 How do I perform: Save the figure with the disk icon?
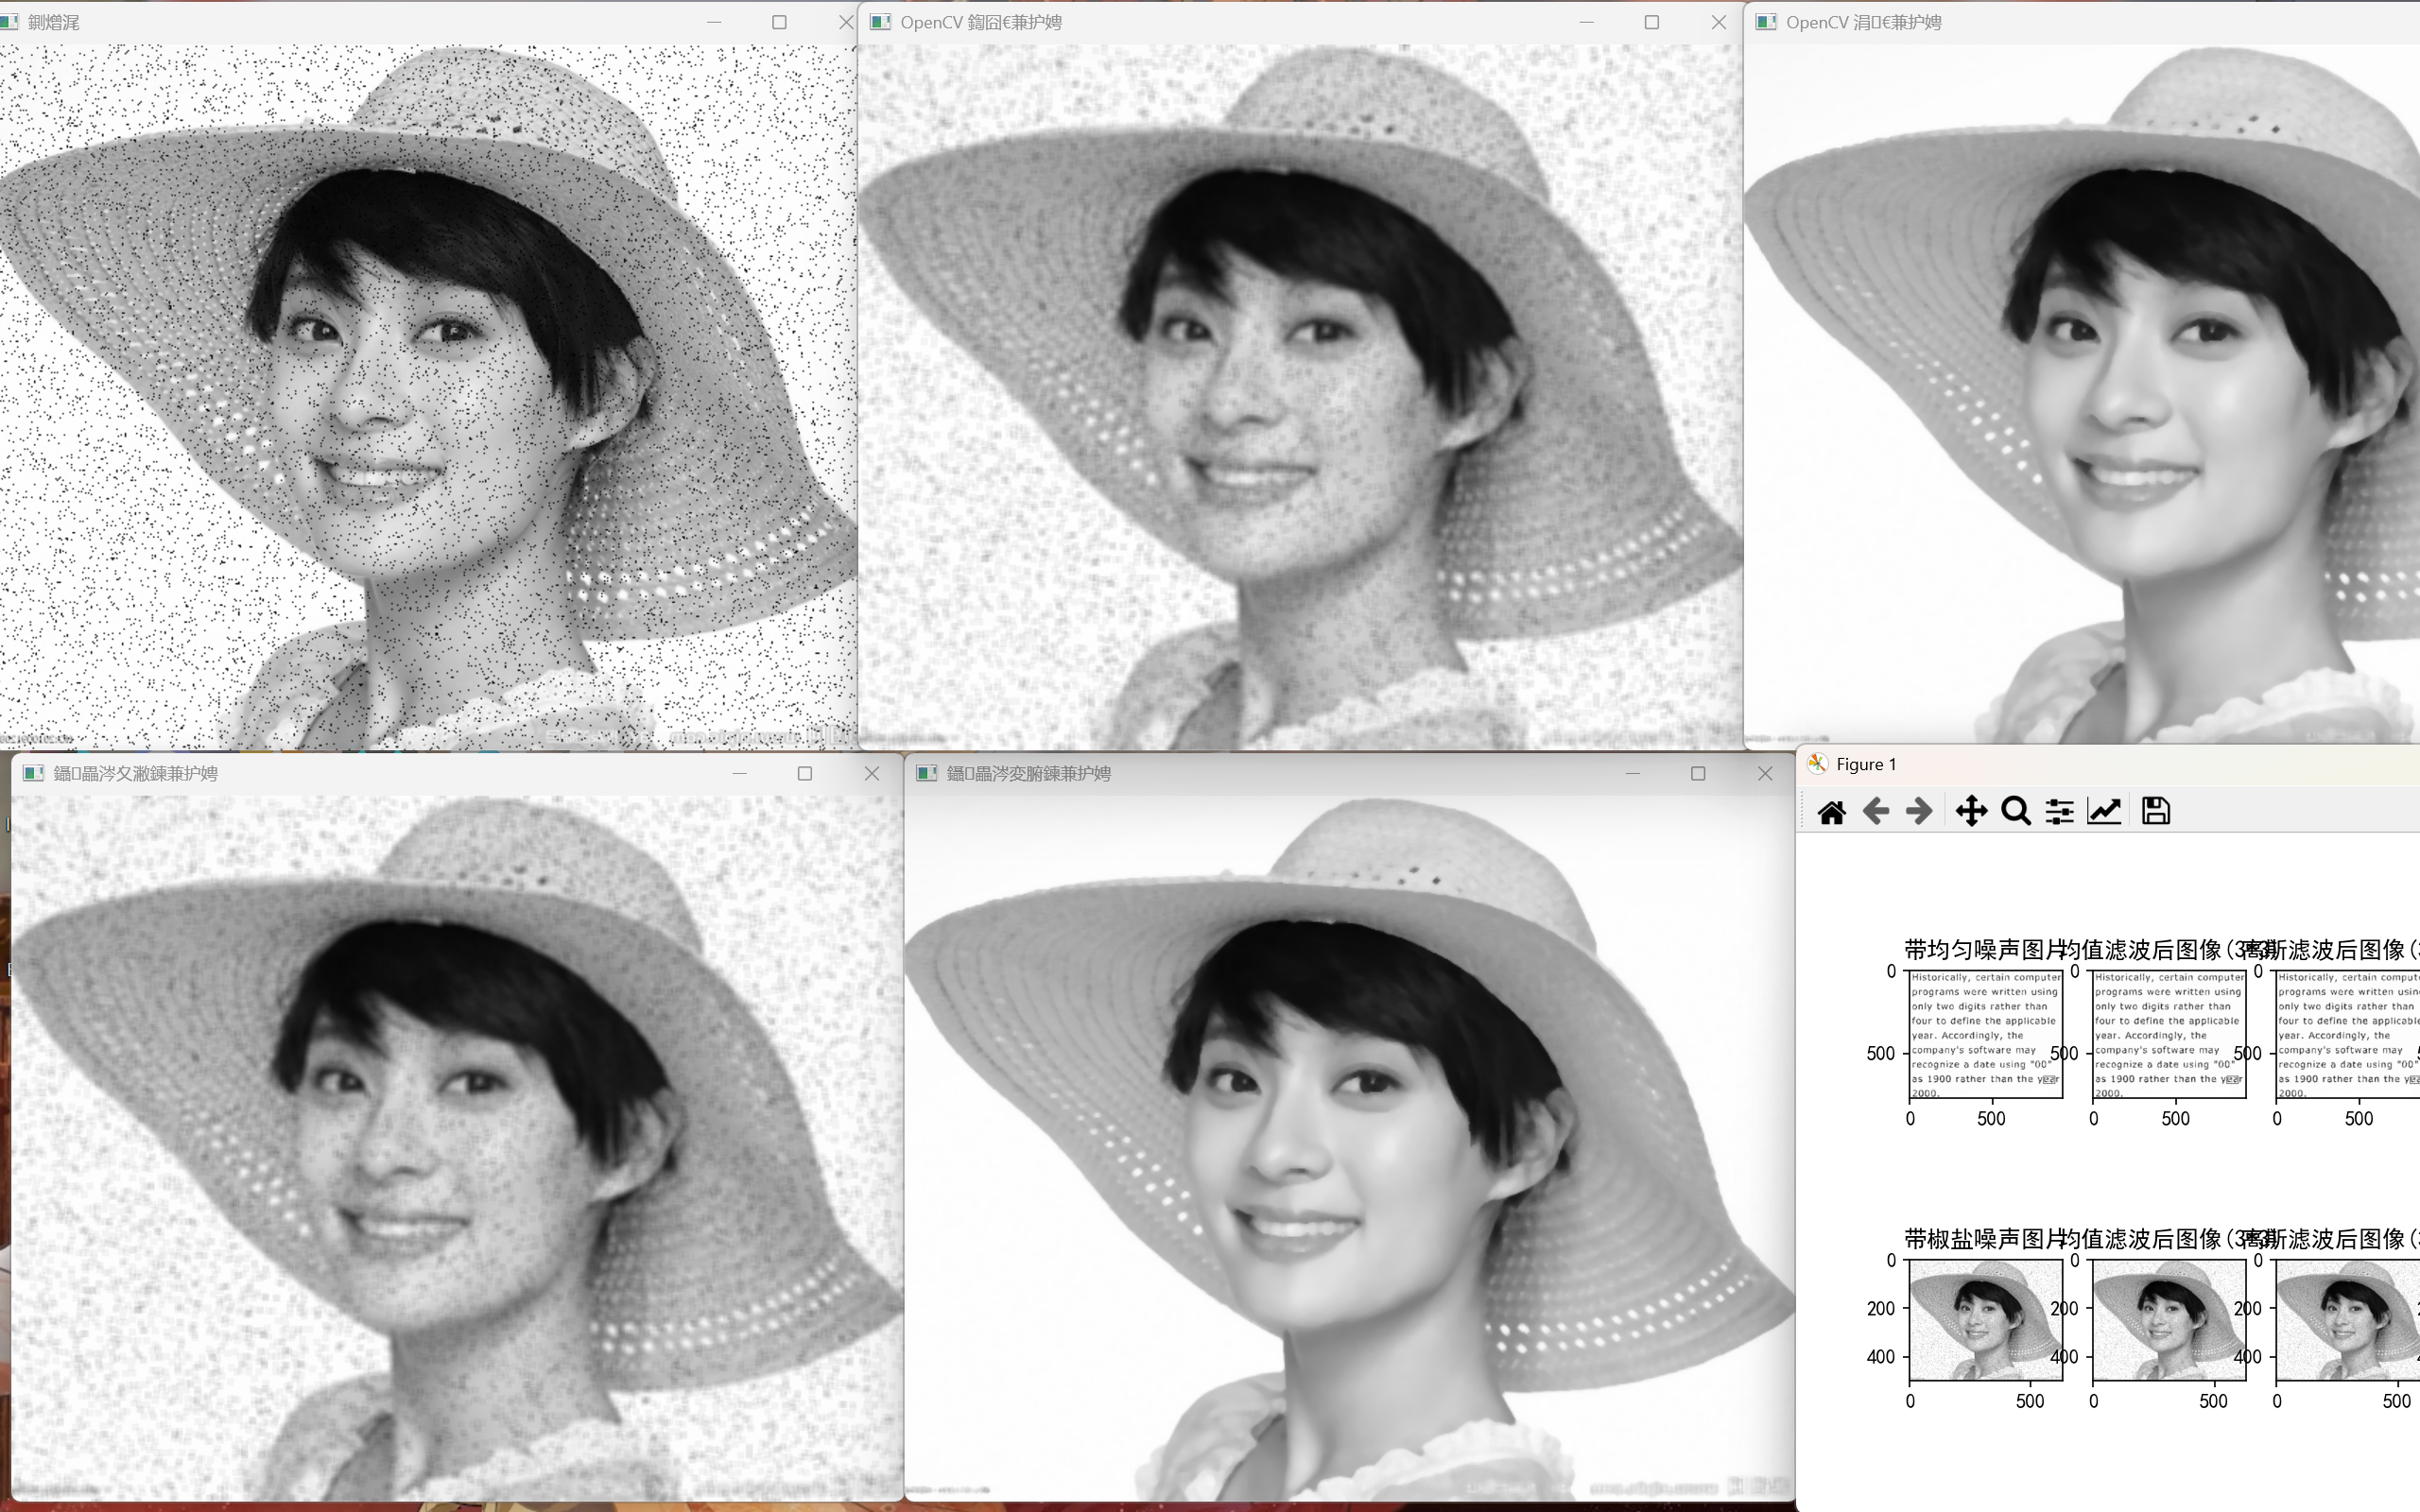click(x=2156, y=811)
